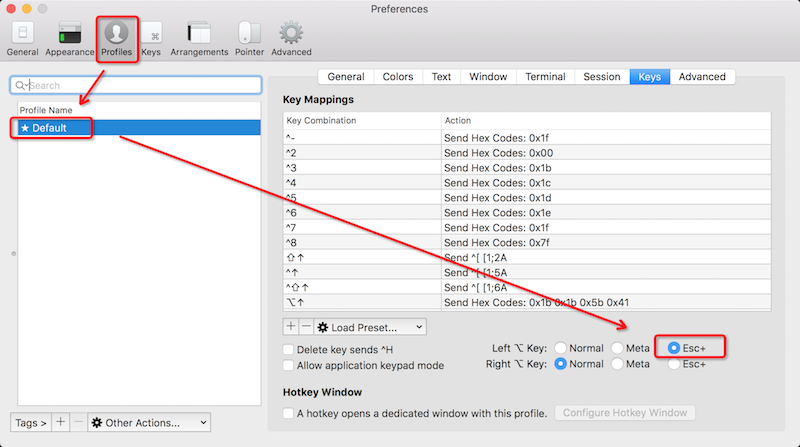Set Right Option key to Meta
Screen dimensions: 800x447
pyautogui.click(x=617, y=364)
